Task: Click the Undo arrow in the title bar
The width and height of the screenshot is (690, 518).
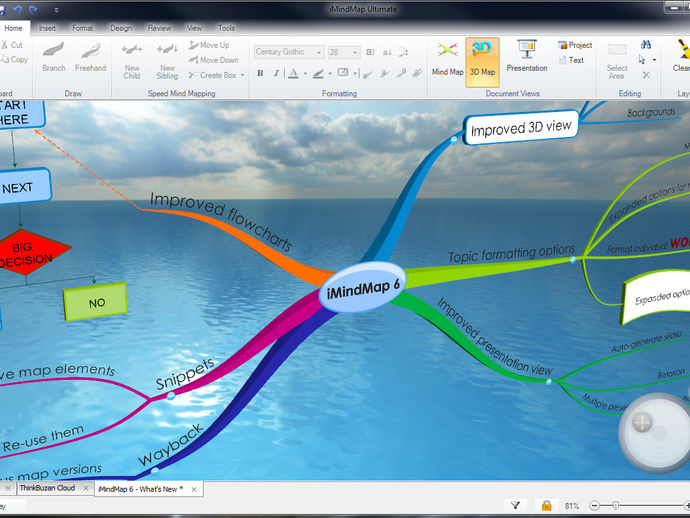Action: click(x=18, y=9)
